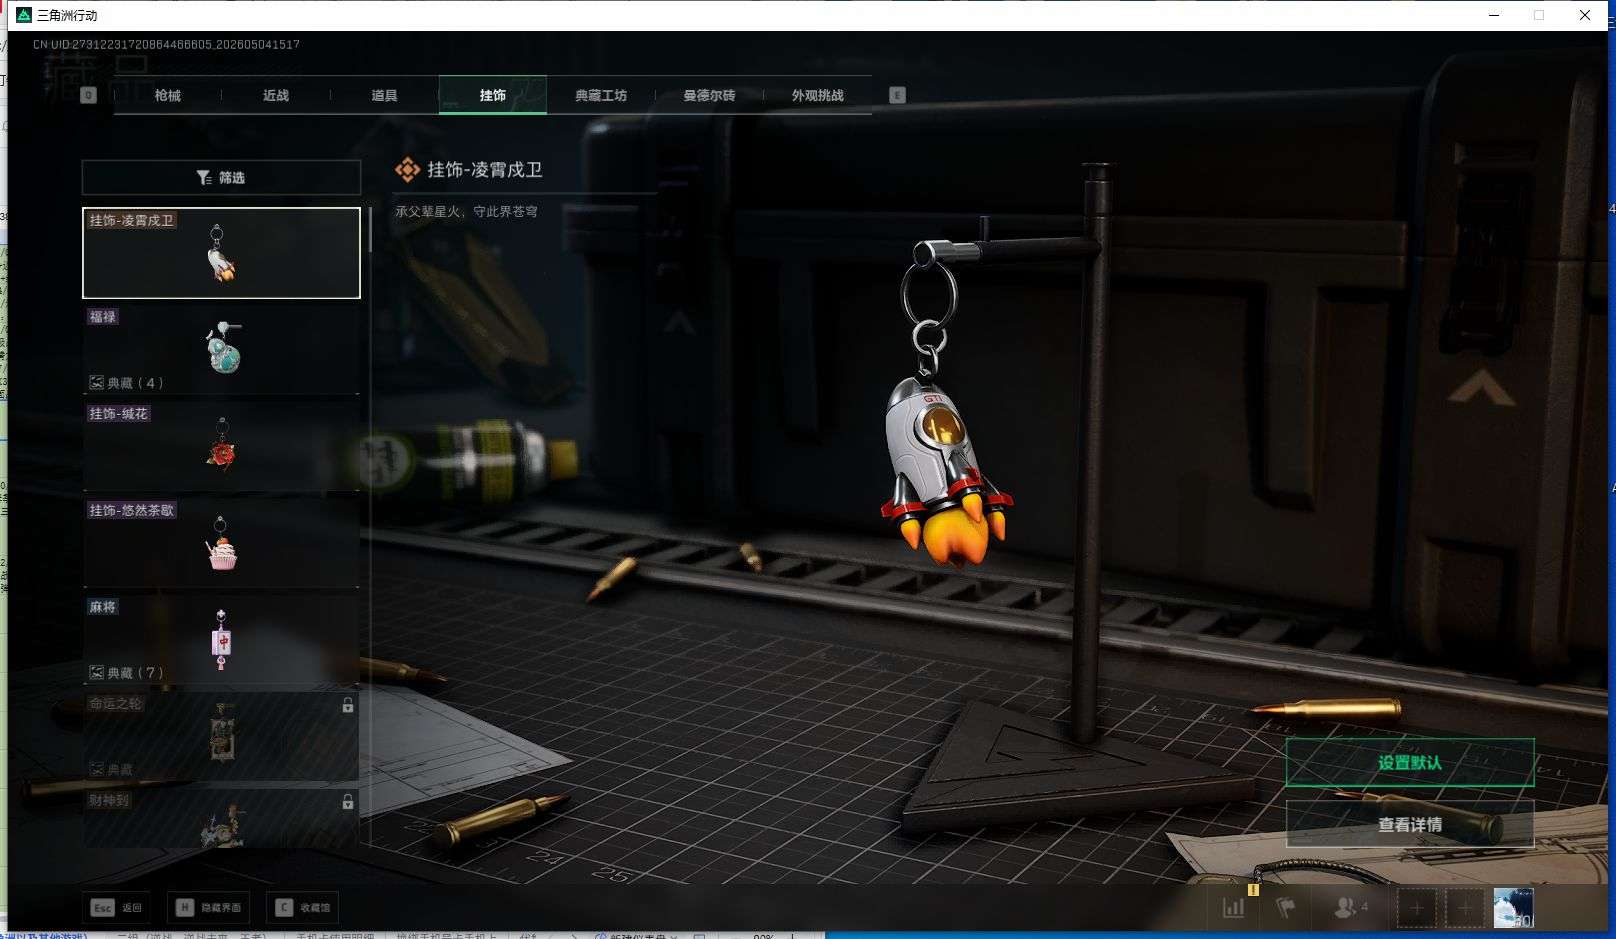Click the 设置默认 button

tap(1410, 763)
